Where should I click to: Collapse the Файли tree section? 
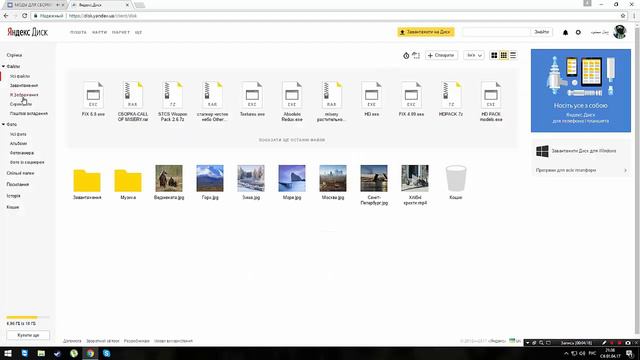[x=4, y=66]
